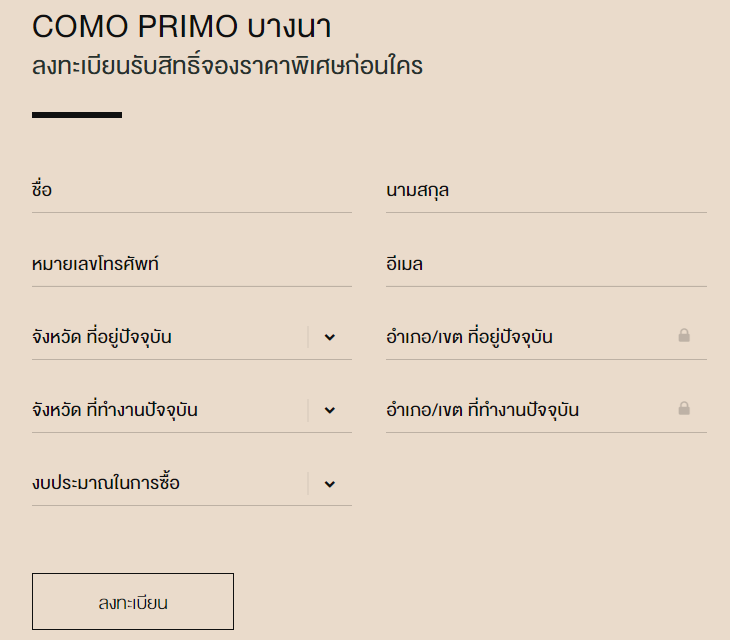The height and width of the screenshot is (640, 730).
Task: Click into the นามสกุล input field
Action: [546, 190]
